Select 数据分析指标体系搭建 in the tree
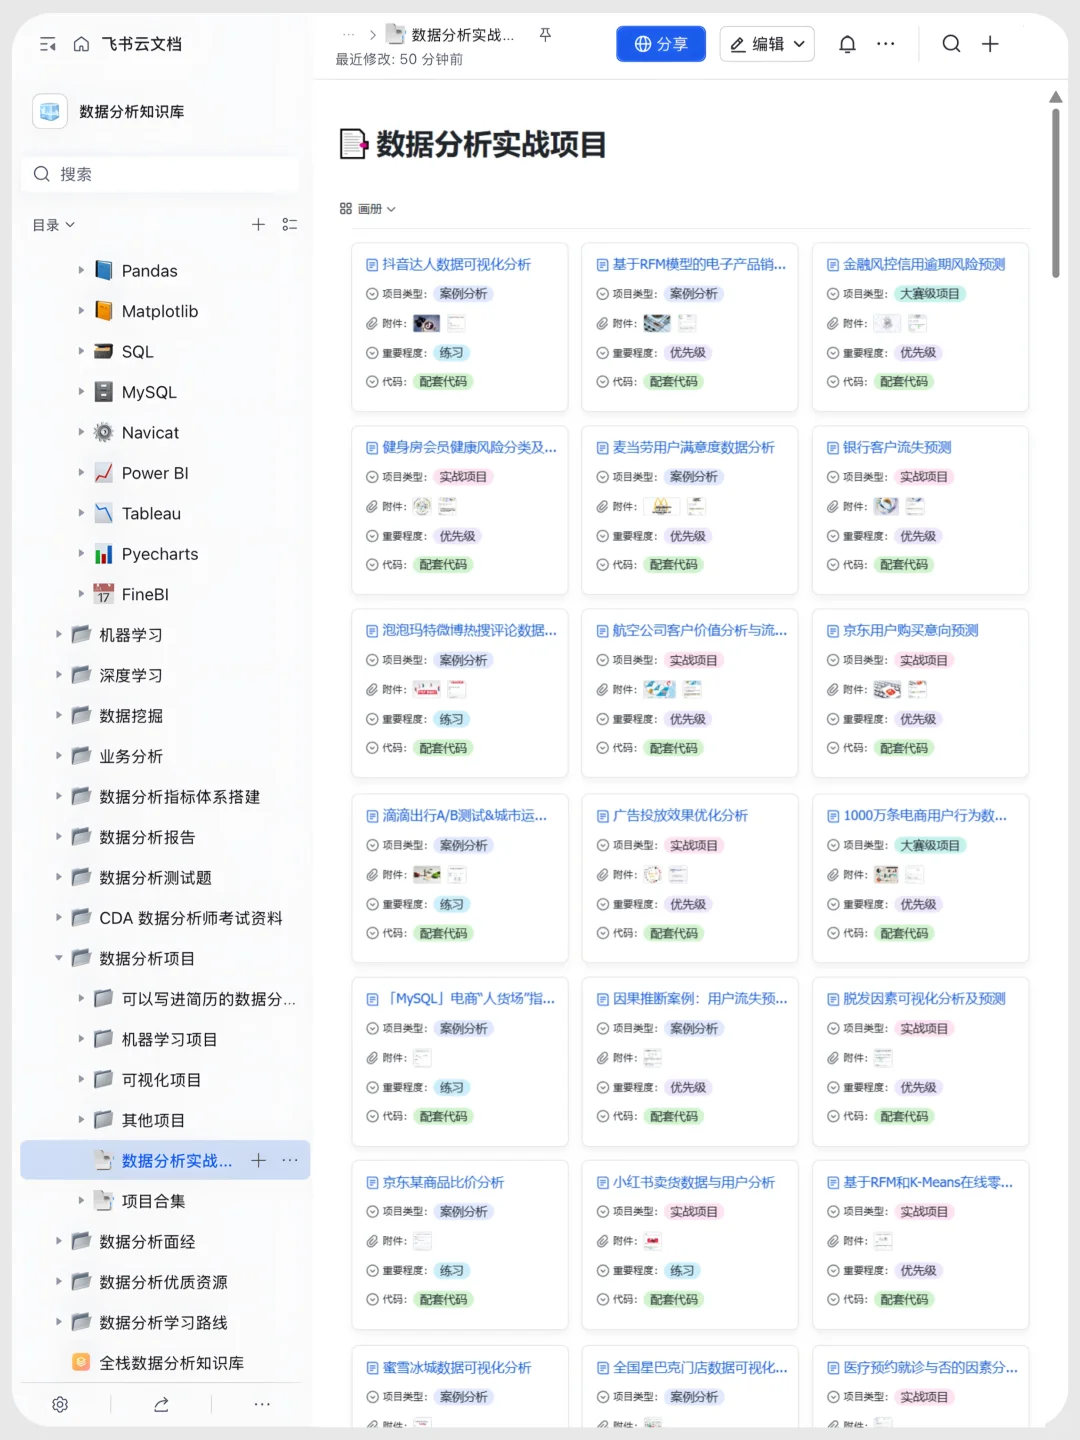This screenshot has height=1440, width=1080. click(x=180, y=797)
